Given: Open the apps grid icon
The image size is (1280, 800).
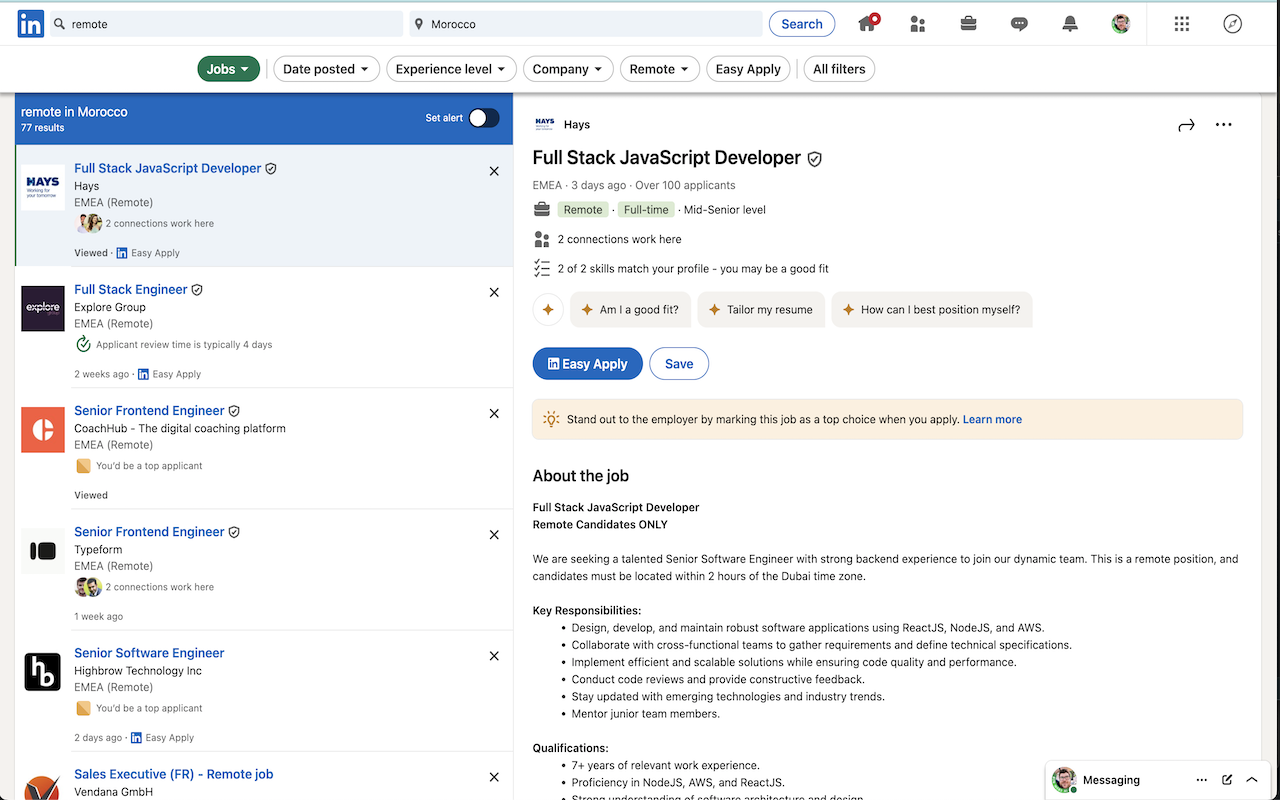Looking at the screenshot, I should coord(1181,24).
